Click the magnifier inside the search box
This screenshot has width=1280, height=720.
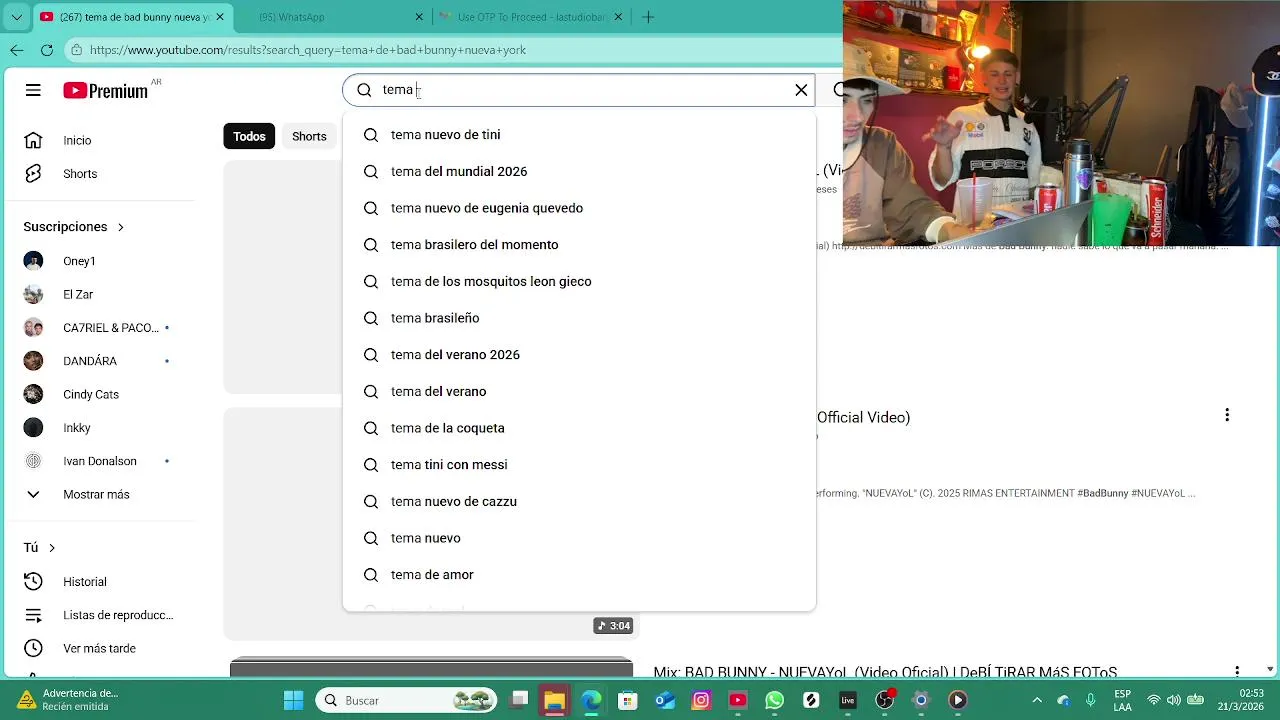[364, 90]
